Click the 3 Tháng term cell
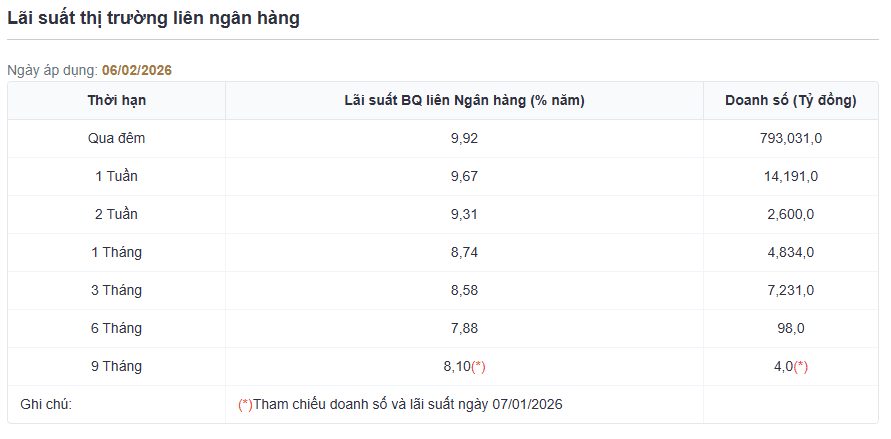This screenshot has width=891, height=439. coord(116,291)
